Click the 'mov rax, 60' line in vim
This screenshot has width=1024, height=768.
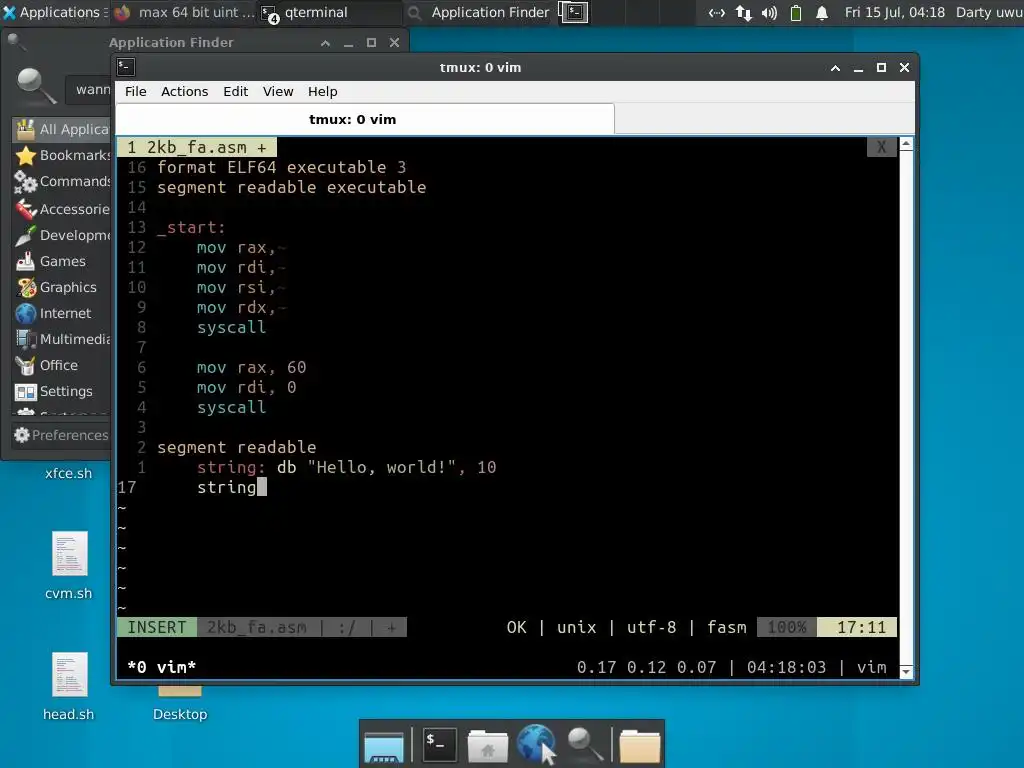tap(251, 367)
